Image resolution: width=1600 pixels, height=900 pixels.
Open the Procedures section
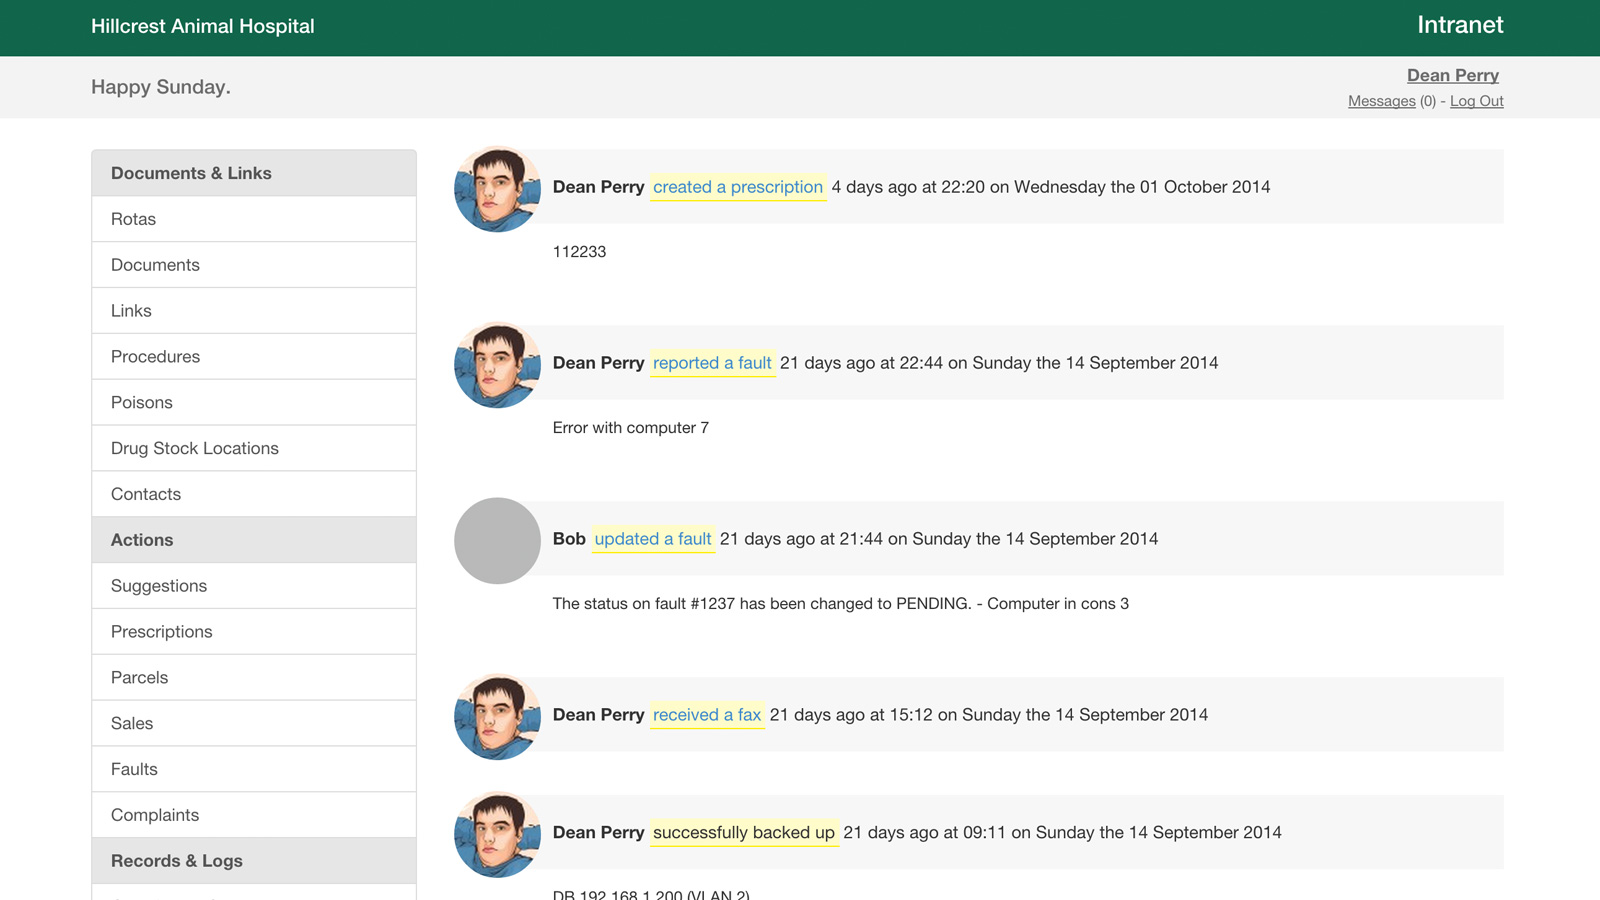tap(254, 357)
